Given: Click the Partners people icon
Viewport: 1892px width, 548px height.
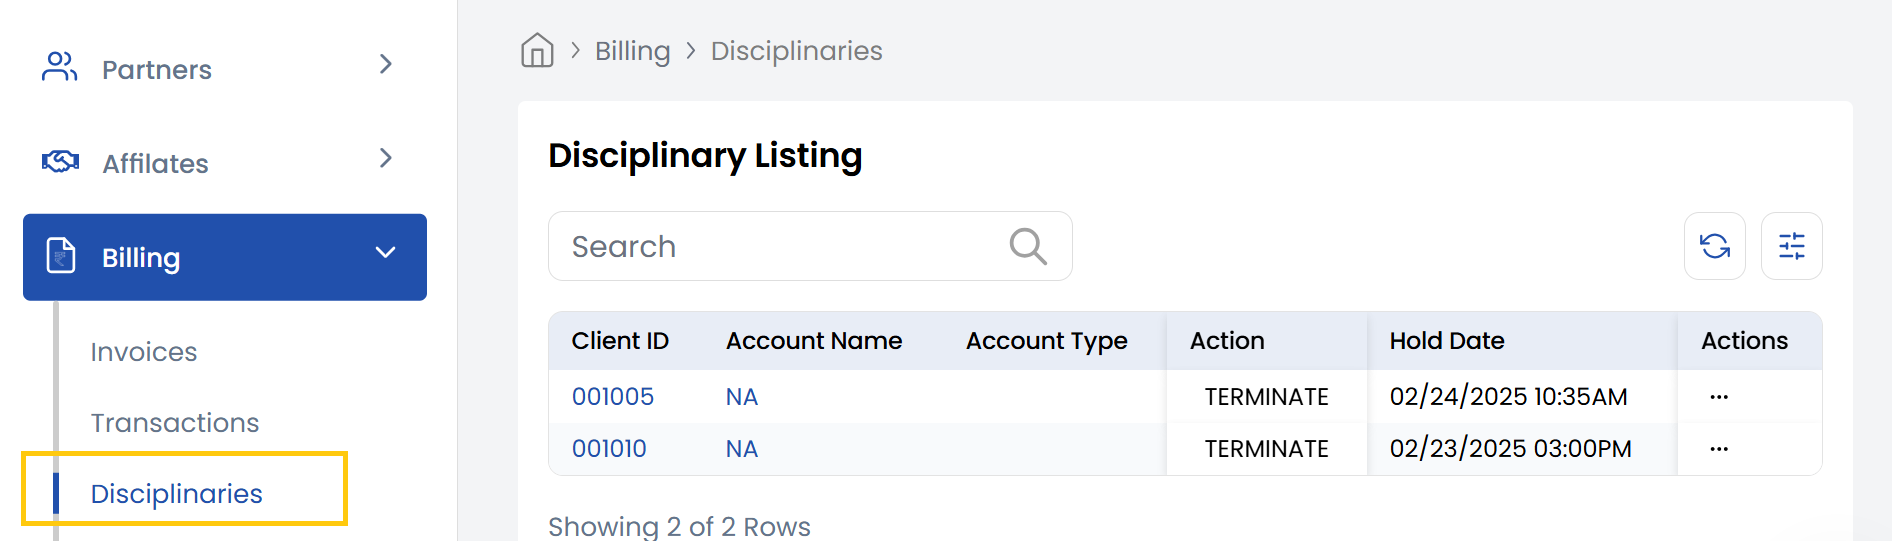Looking at the screenshot, I should tap(59, 67).
